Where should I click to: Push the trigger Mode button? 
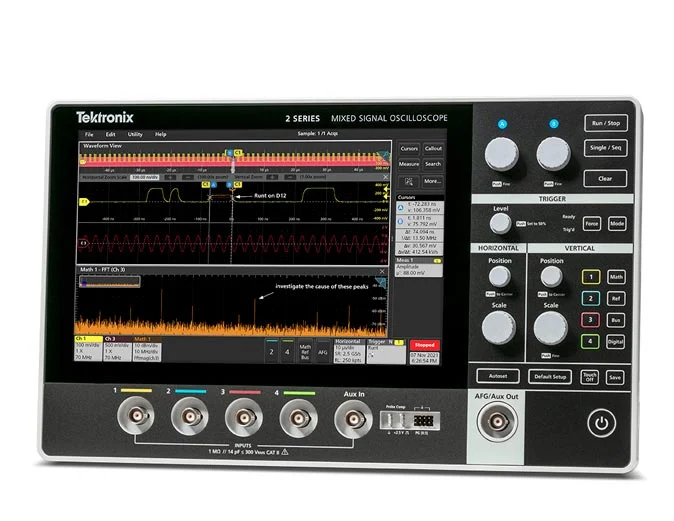[x=617, y=224]
